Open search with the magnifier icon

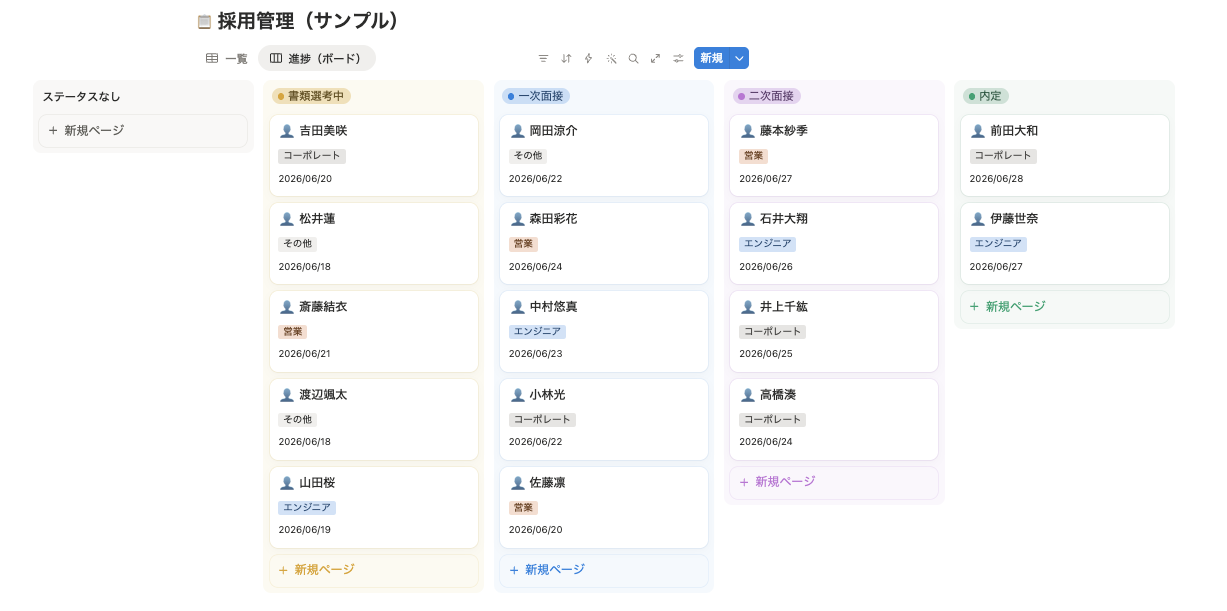pos(633,58)
